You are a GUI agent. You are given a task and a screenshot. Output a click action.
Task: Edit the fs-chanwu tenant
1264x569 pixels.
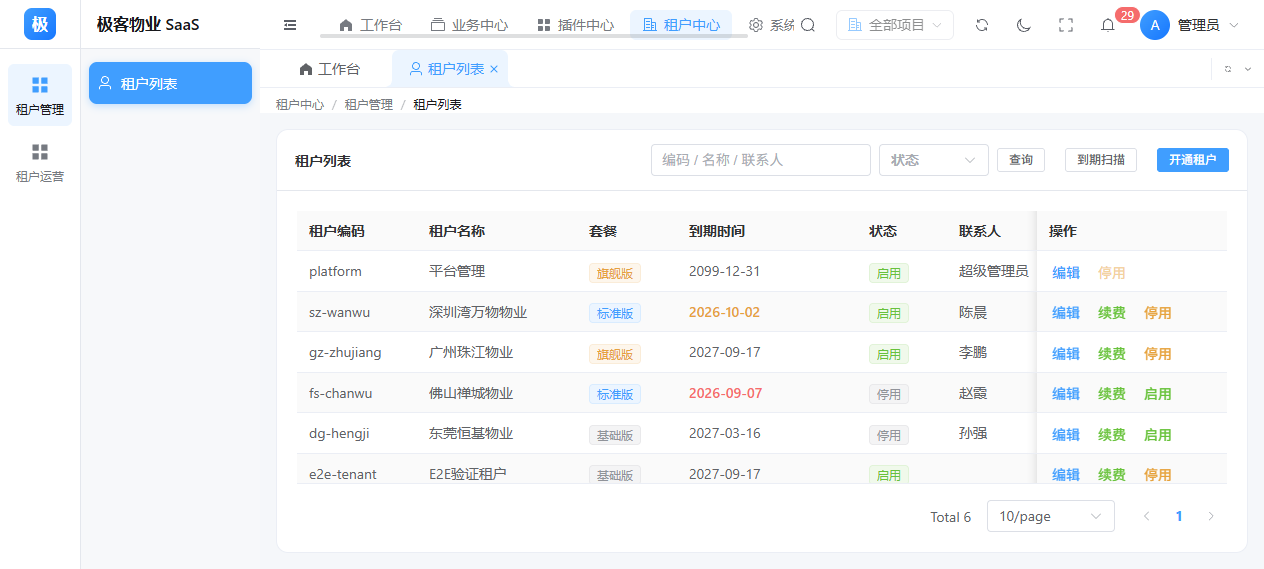point(1066,394)
